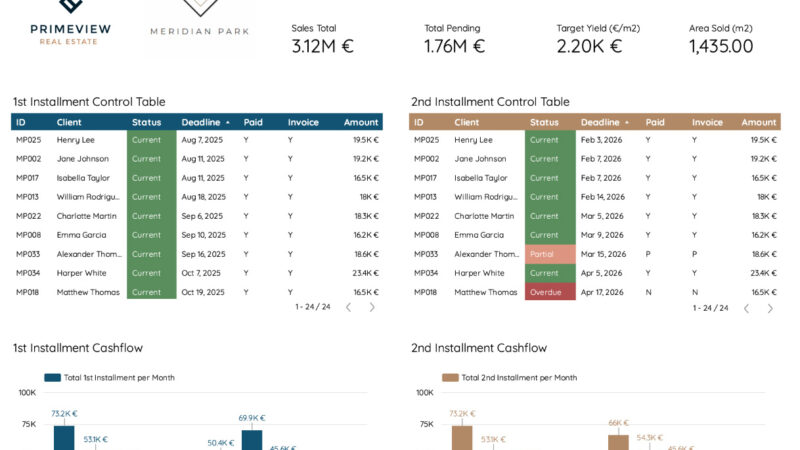Click '1 - 24 / 24' pager text under 1st table

[x=313, y=307]
